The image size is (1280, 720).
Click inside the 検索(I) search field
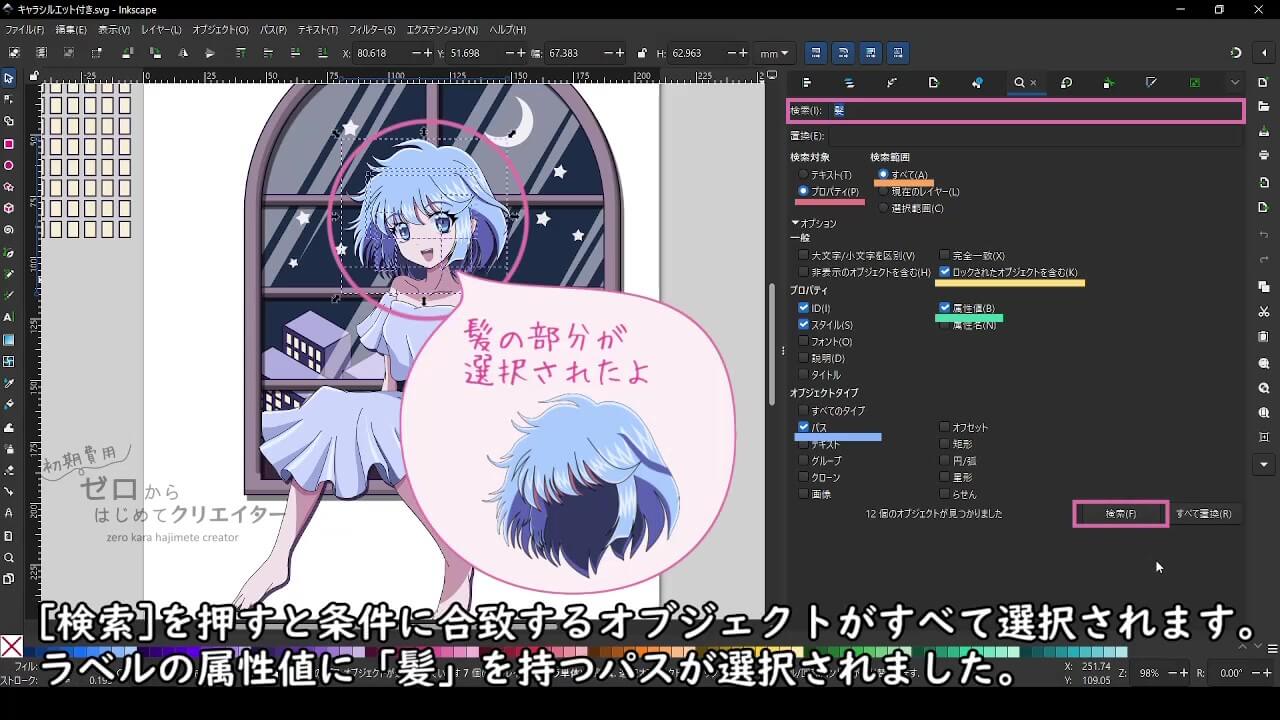tap(1034, 110)
